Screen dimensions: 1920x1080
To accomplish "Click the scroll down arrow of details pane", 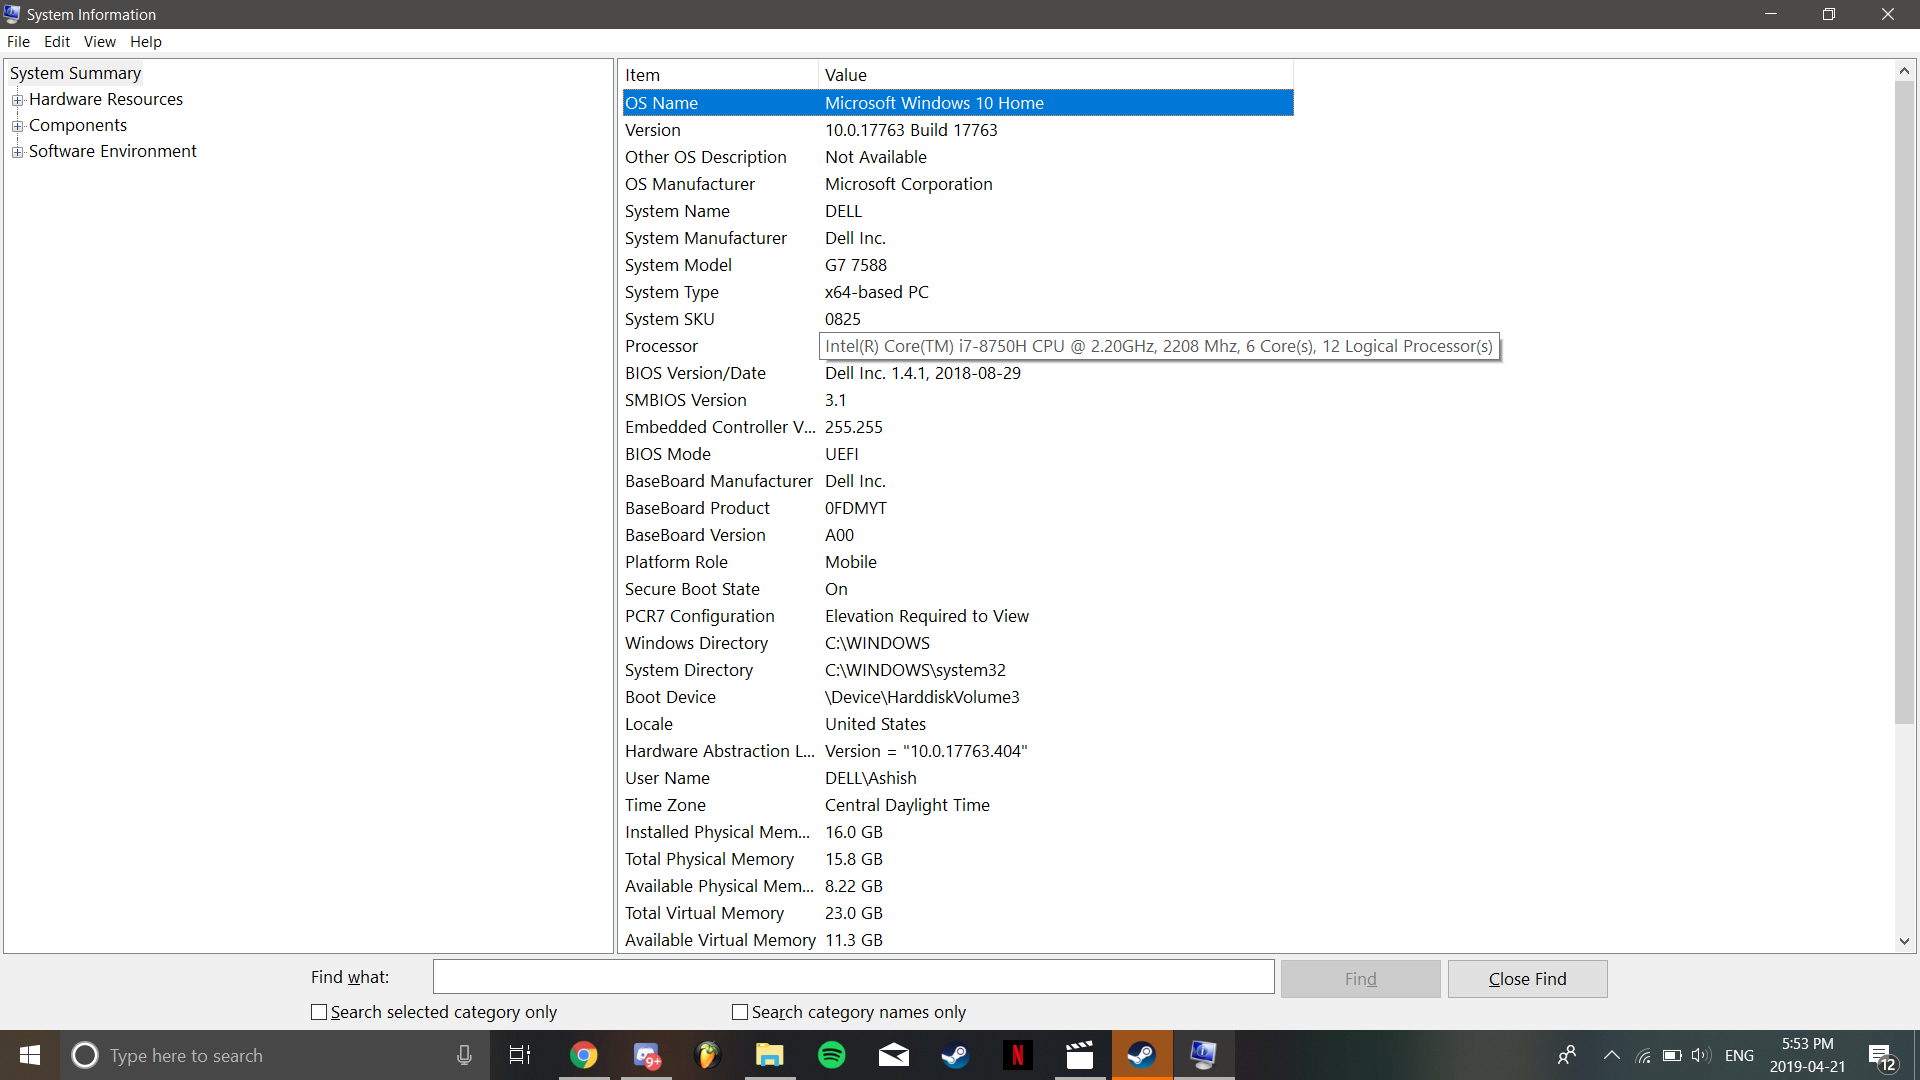I will (x=1904, y=941).
